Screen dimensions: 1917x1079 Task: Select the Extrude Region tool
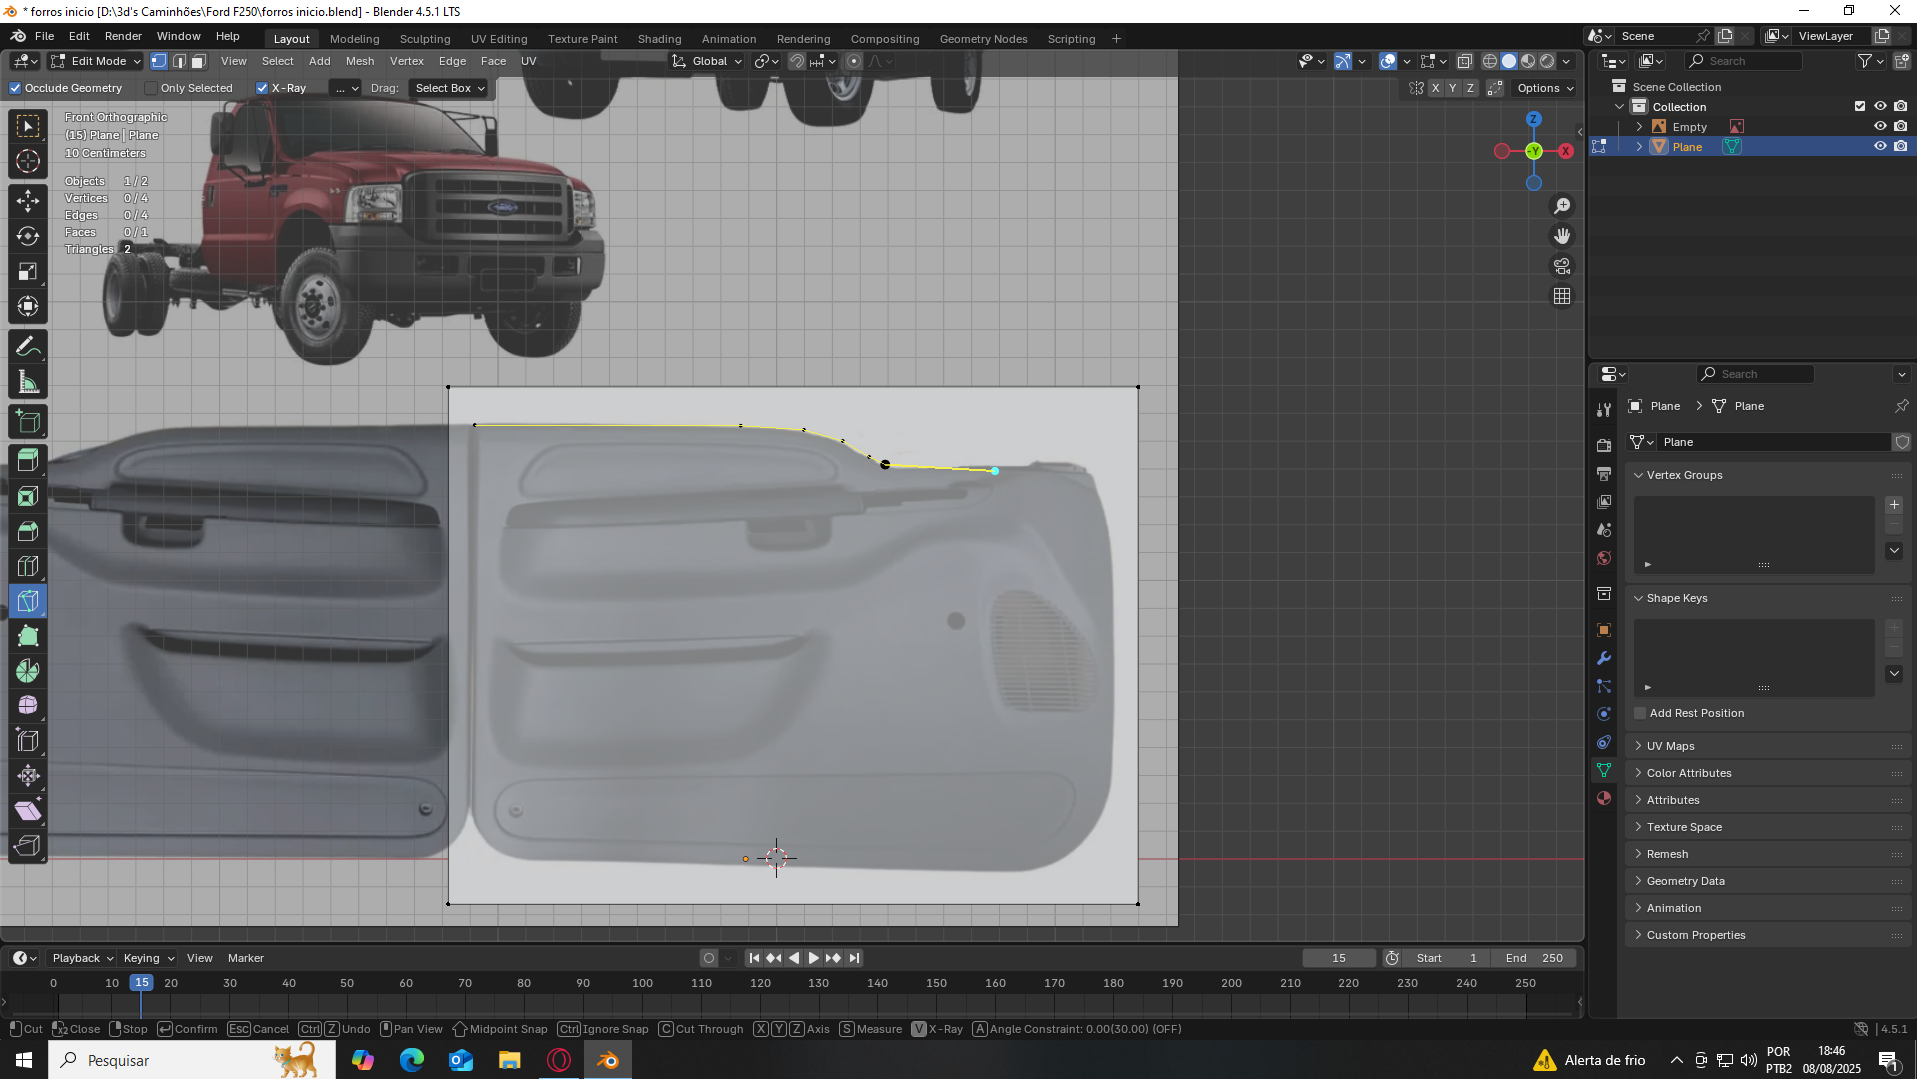(28, 461)
